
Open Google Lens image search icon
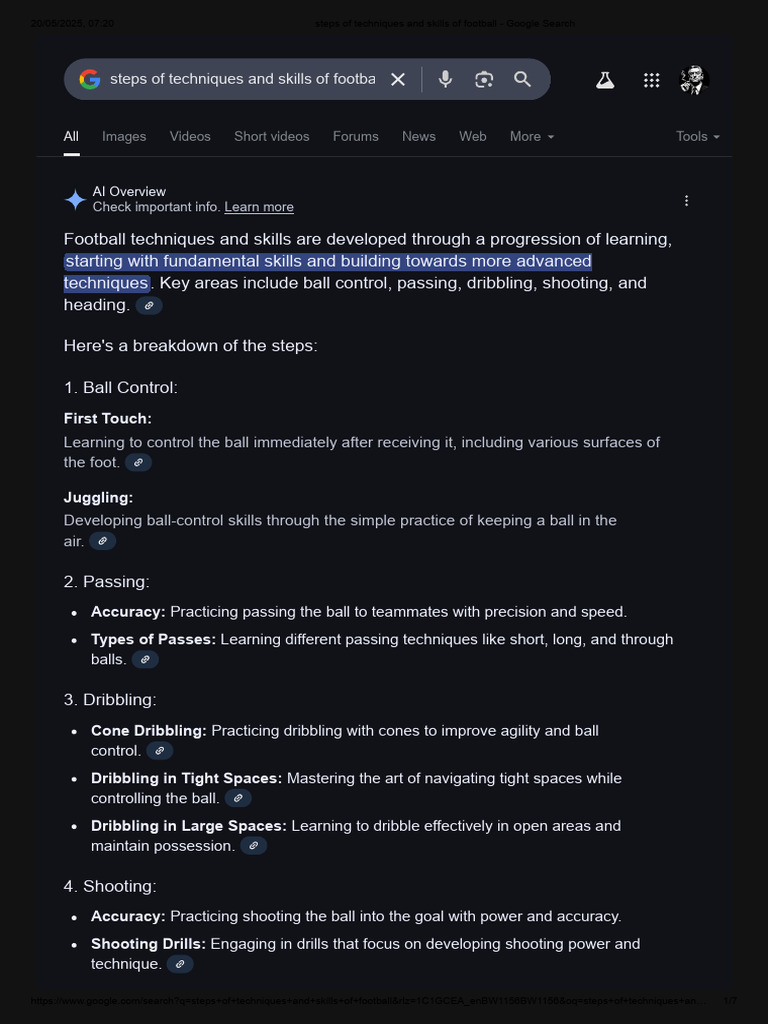(483, 80)
